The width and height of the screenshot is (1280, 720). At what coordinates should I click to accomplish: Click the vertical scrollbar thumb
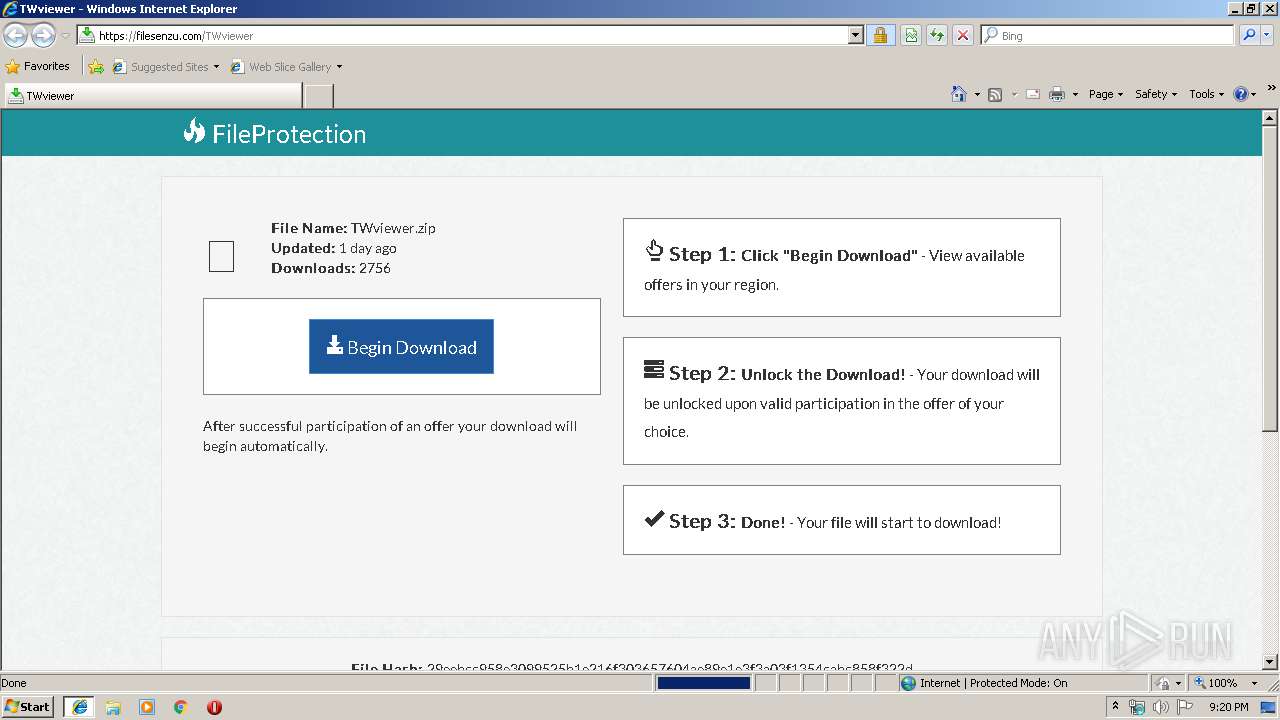[1270, 279]
